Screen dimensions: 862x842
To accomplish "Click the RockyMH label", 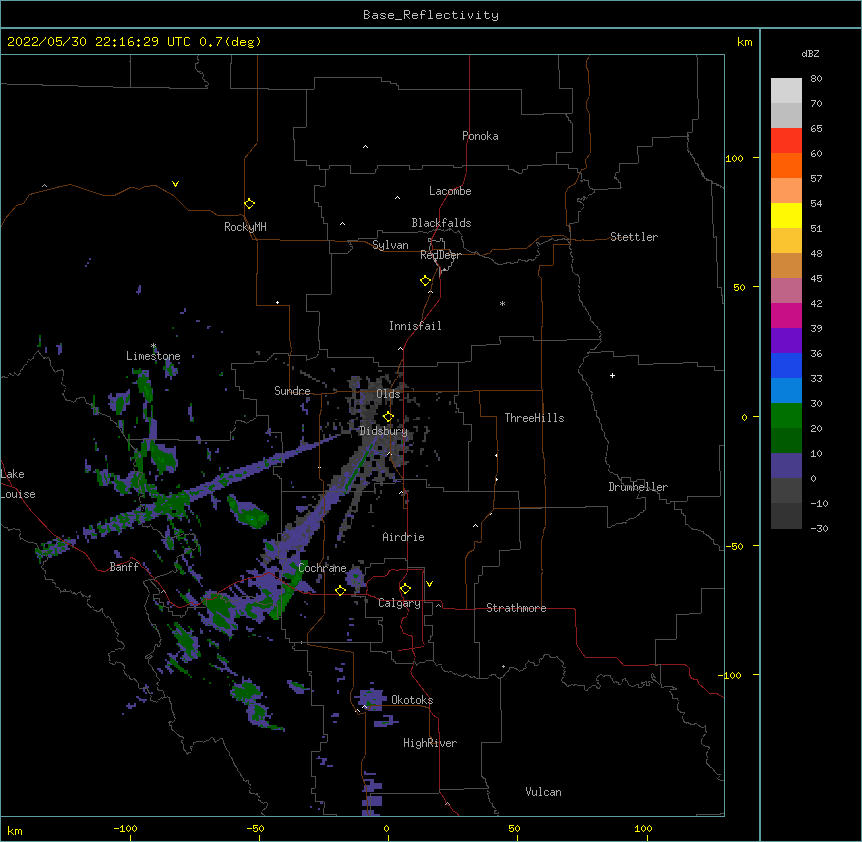I will tap(245, 227).
